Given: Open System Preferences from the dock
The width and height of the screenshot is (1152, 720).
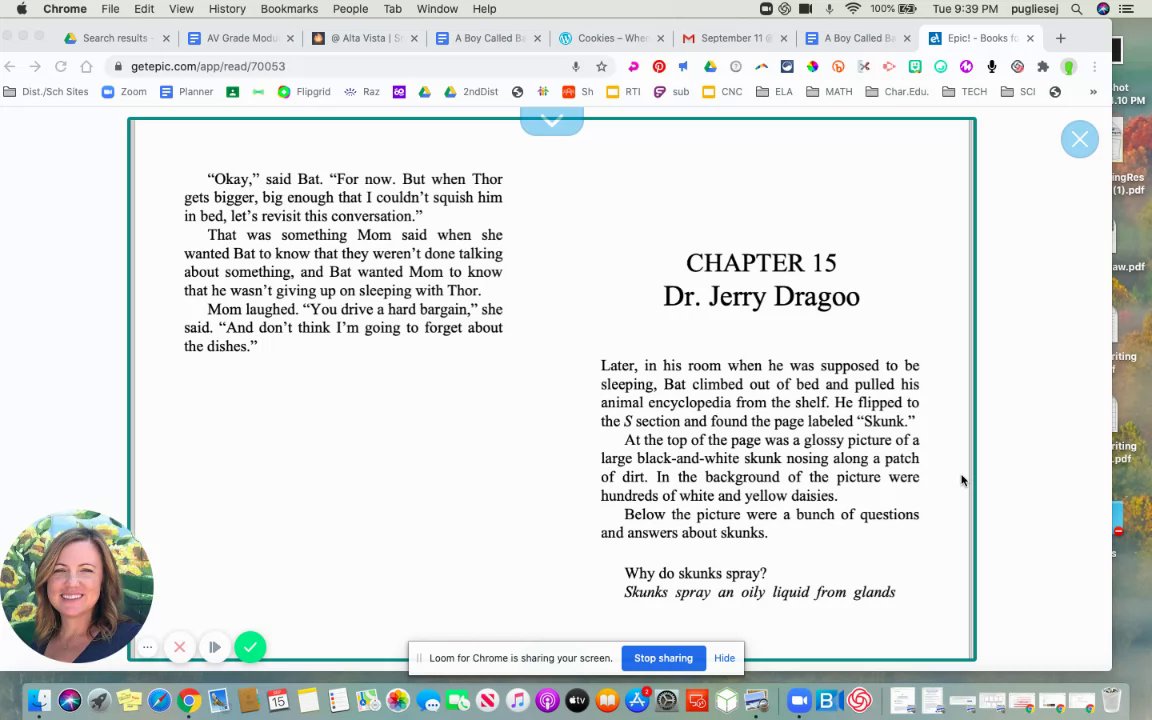Looking at the screenshot, I should [667, 700].
